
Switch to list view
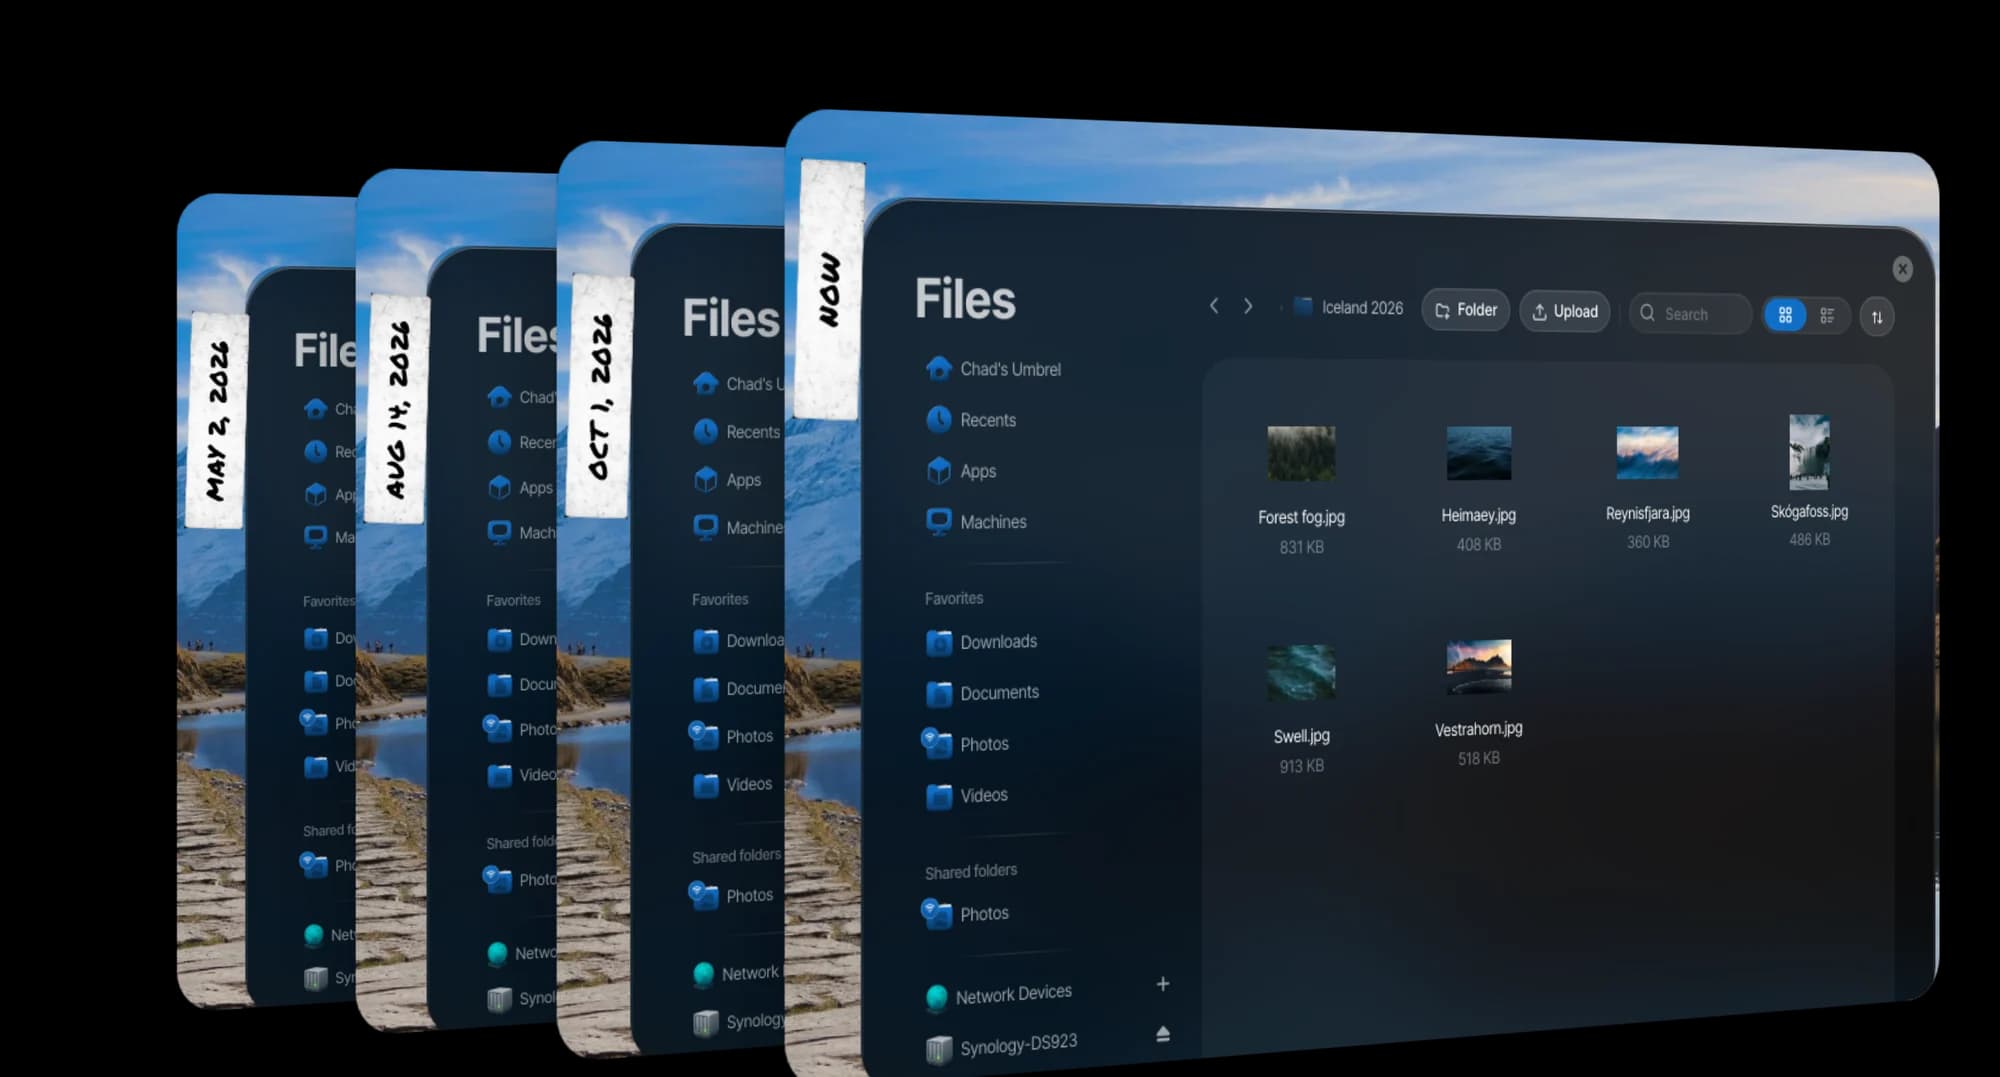(x=1827, y=316)
